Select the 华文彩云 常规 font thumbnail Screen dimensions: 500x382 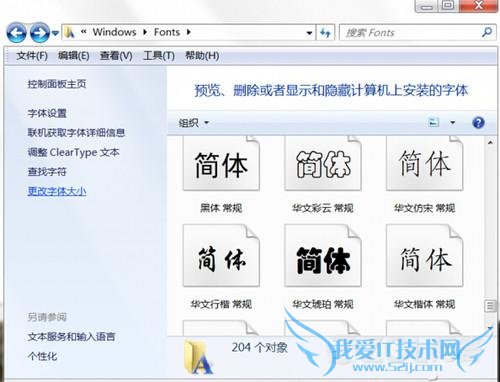323,163
